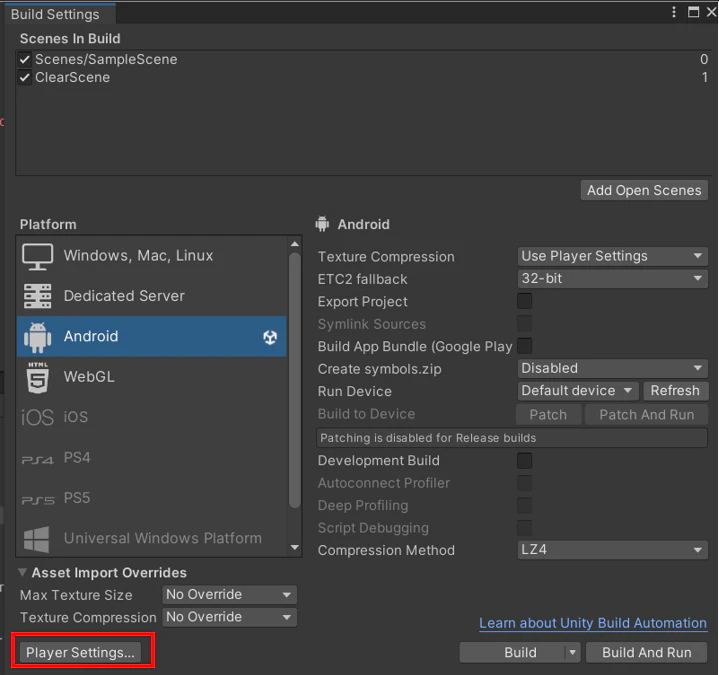Screen dimensions: 719x675
Task: Open the Compression Method LZ4 dropdown
Action: click(x=612, y=550)
